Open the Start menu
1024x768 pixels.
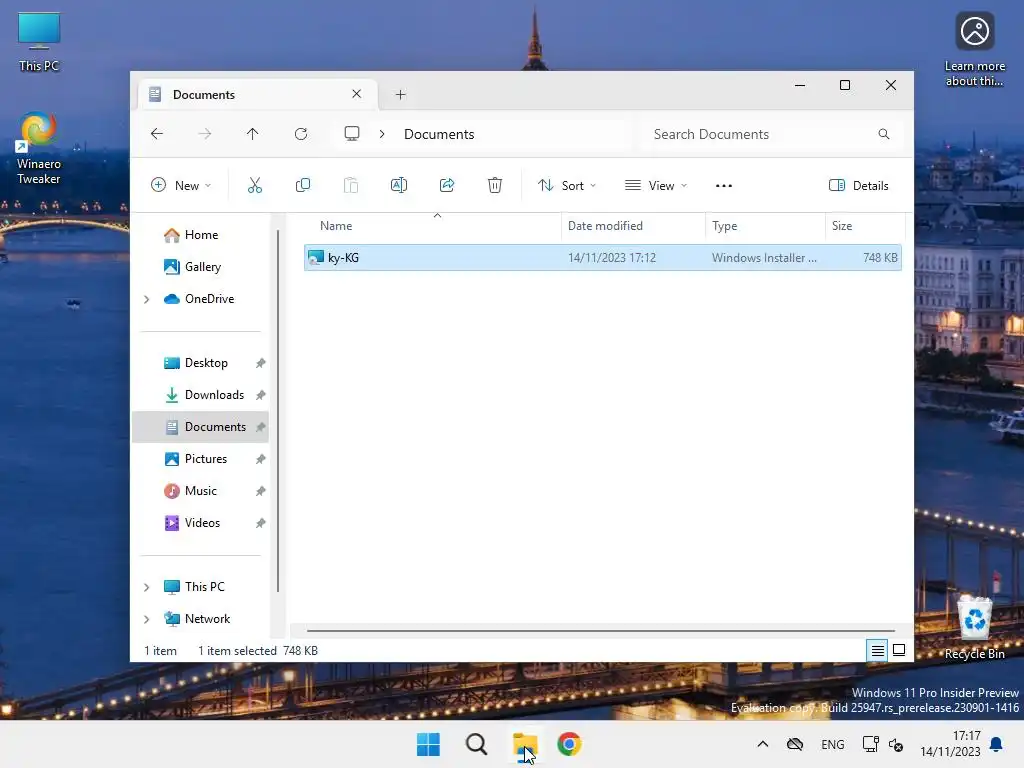(428, 744)
